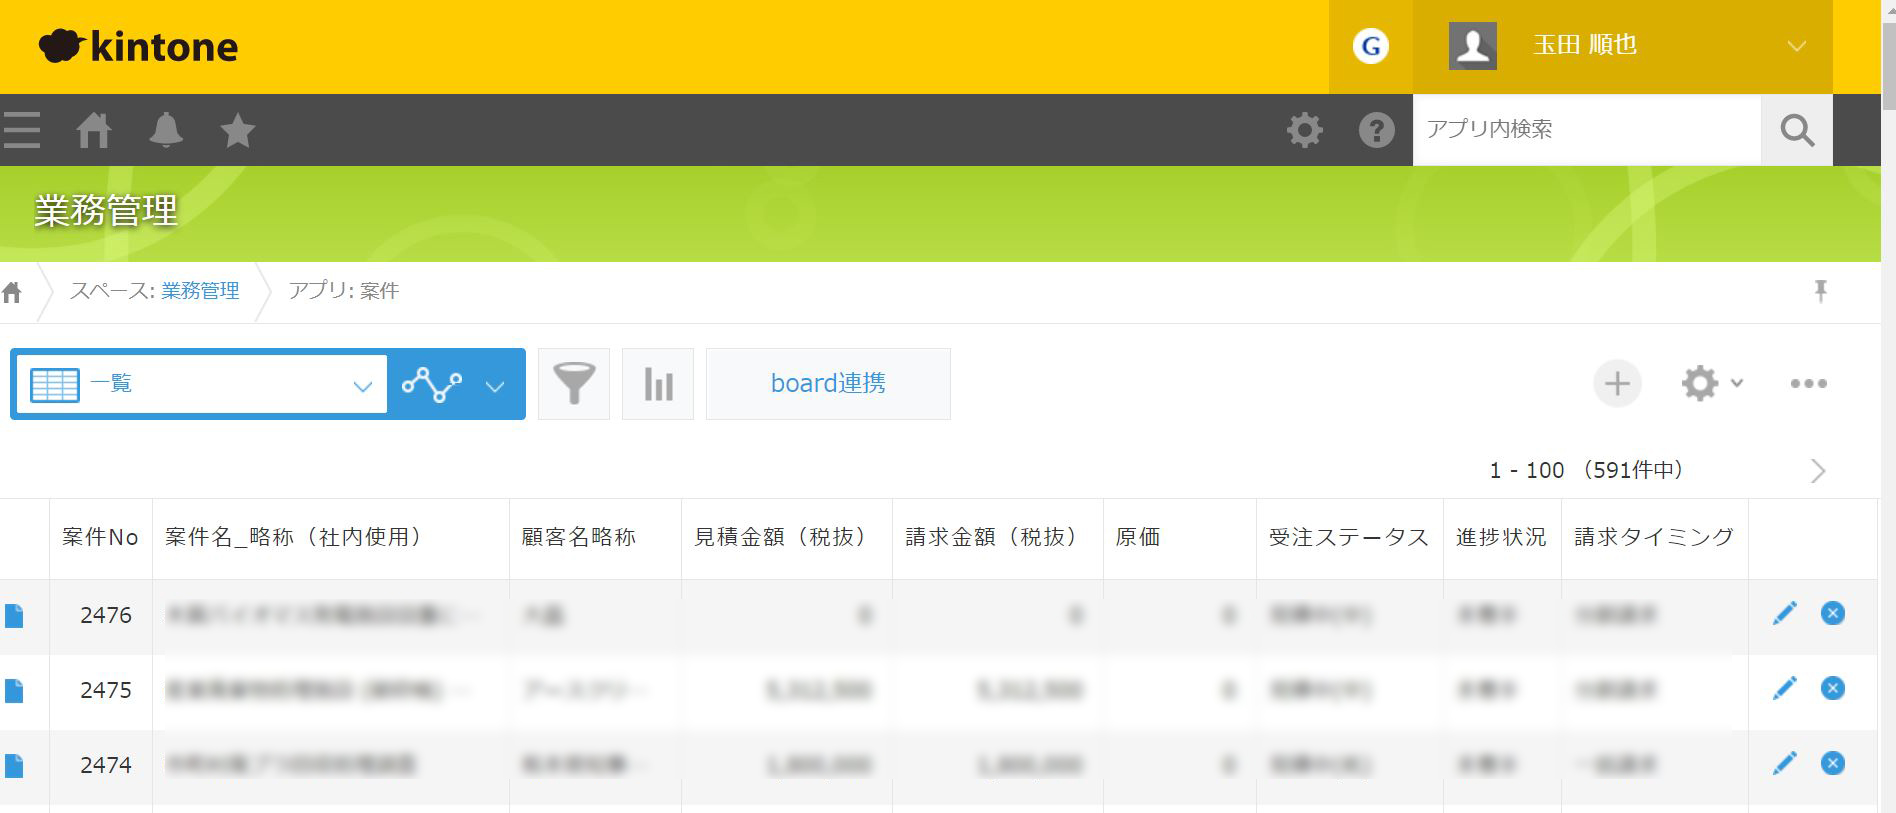The width and height of the screenshot is (1896, 813).
Task: Open the filter funnel button
Action: click(574, 384)
